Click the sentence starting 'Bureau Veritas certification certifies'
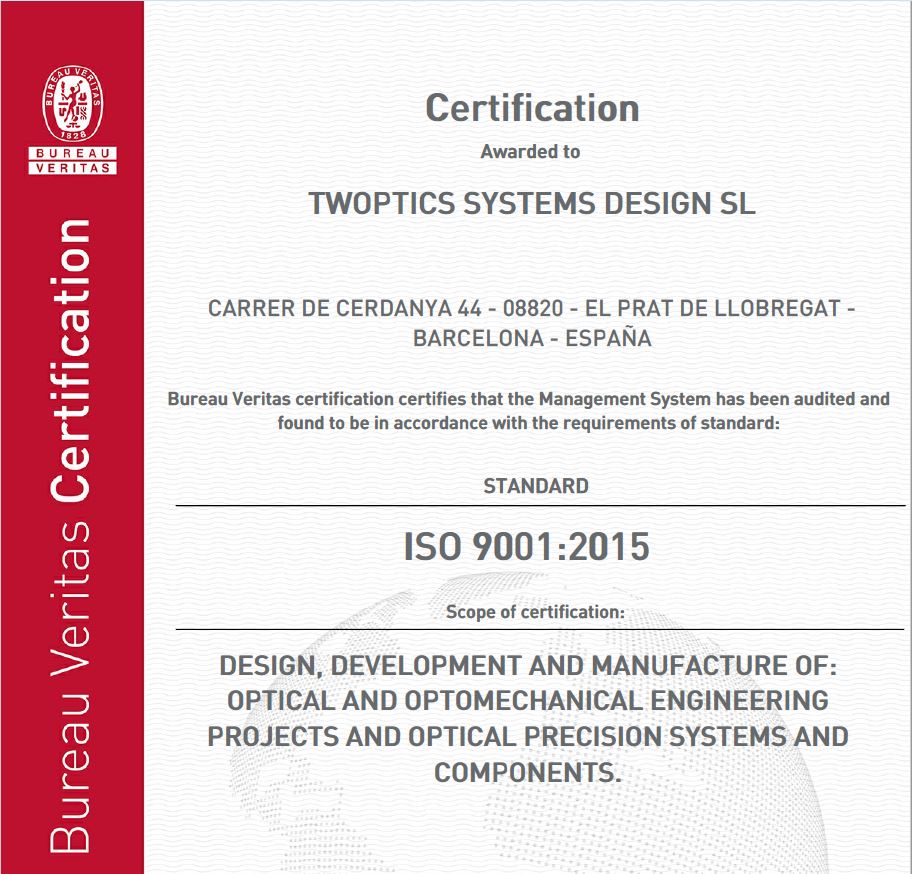 [529, 399]
